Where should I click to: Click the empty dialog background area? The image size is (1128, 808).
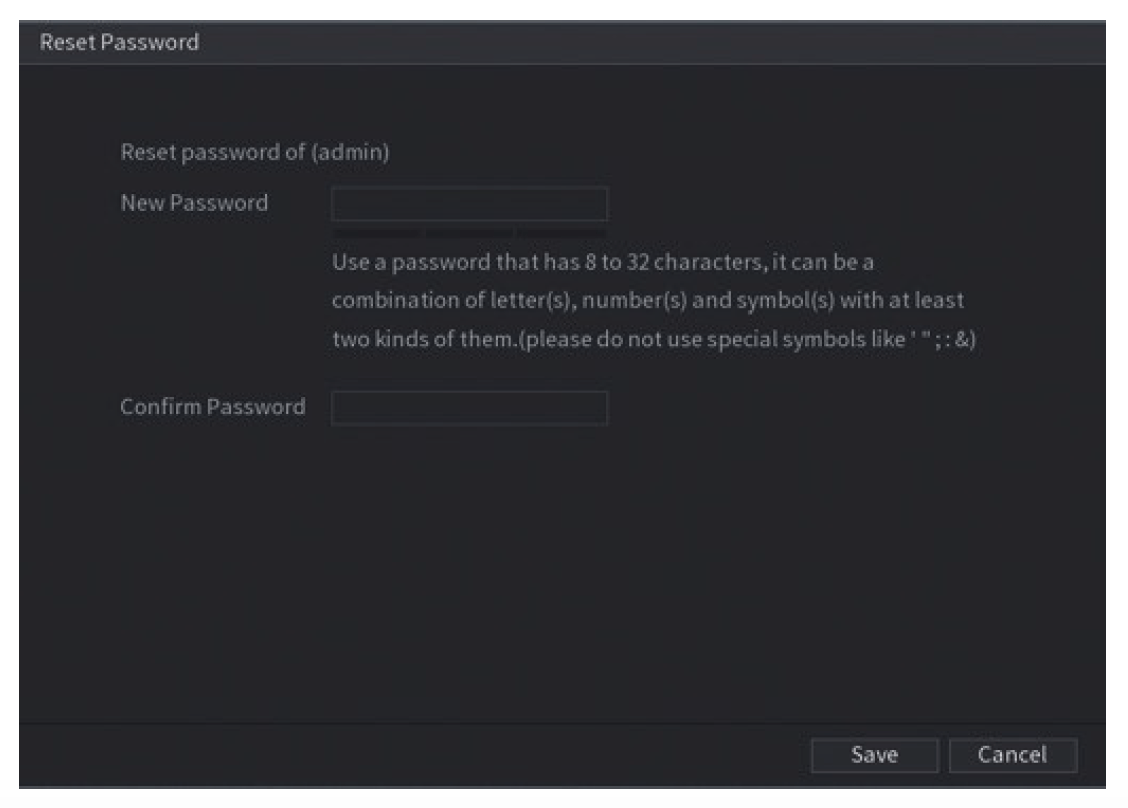click(560, 570)
